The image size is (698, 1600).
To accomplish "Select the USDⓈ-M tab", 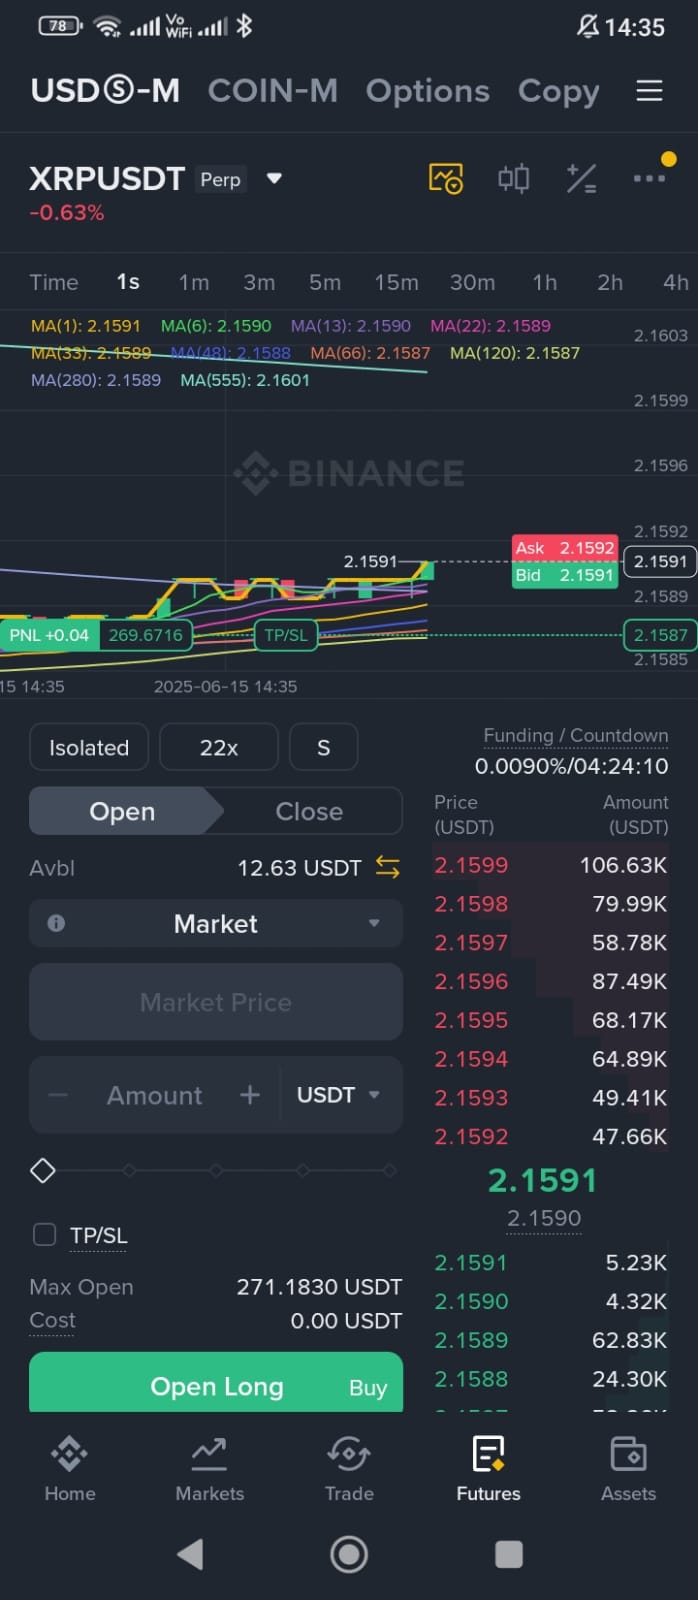I will coord(105,91).
